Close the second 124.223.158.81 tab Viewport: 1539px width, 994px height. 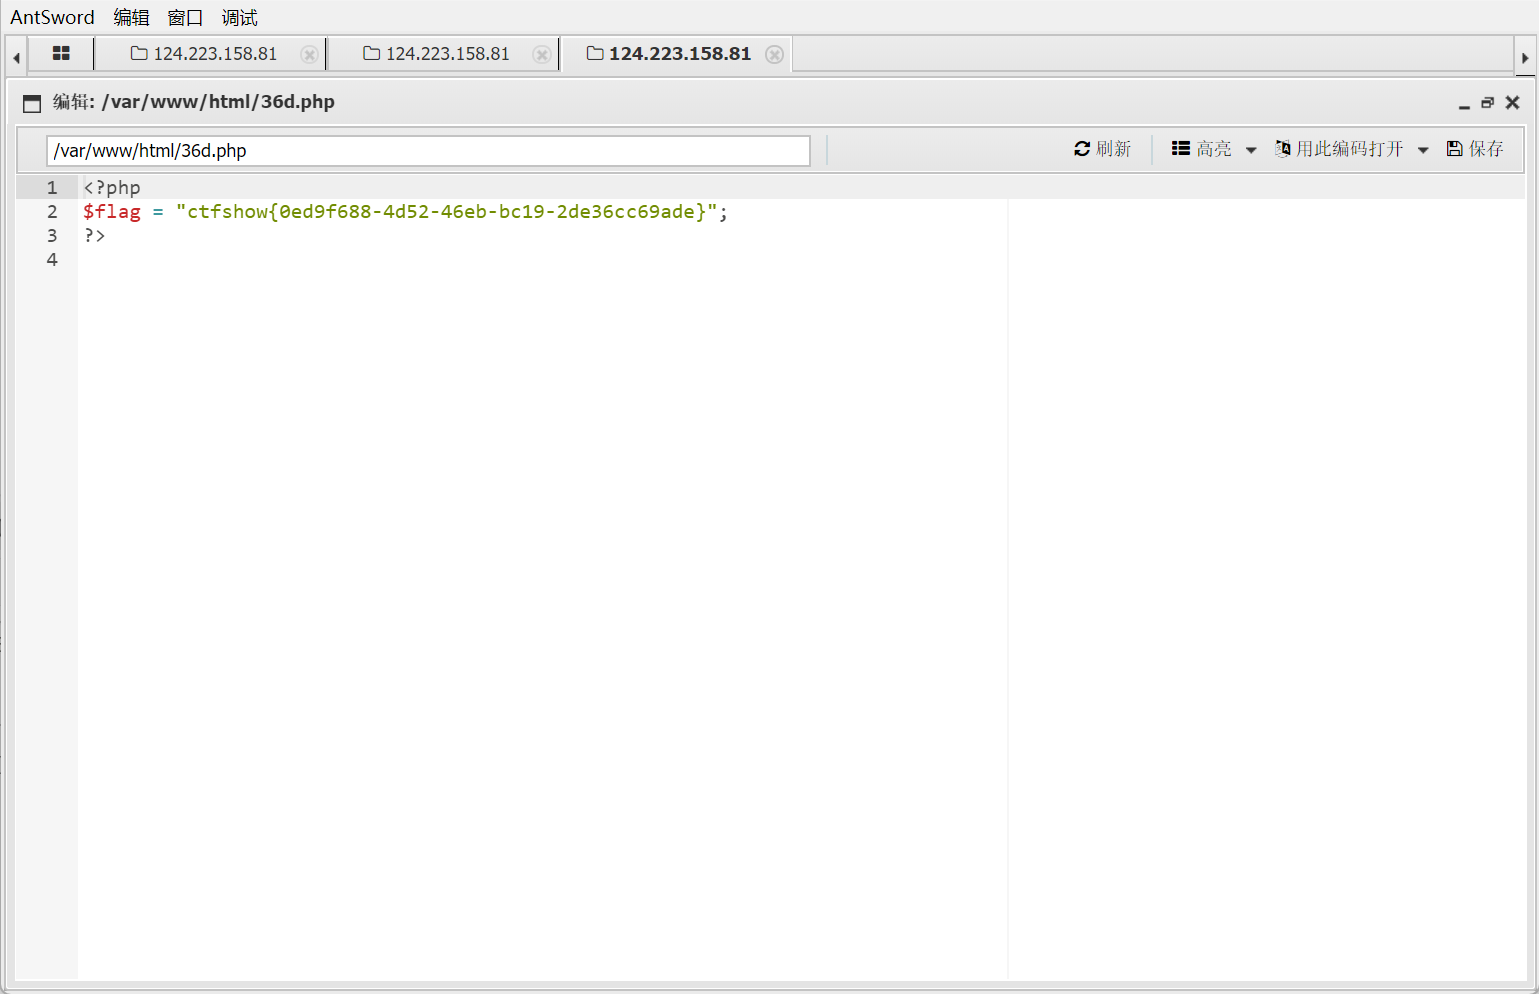541,55
